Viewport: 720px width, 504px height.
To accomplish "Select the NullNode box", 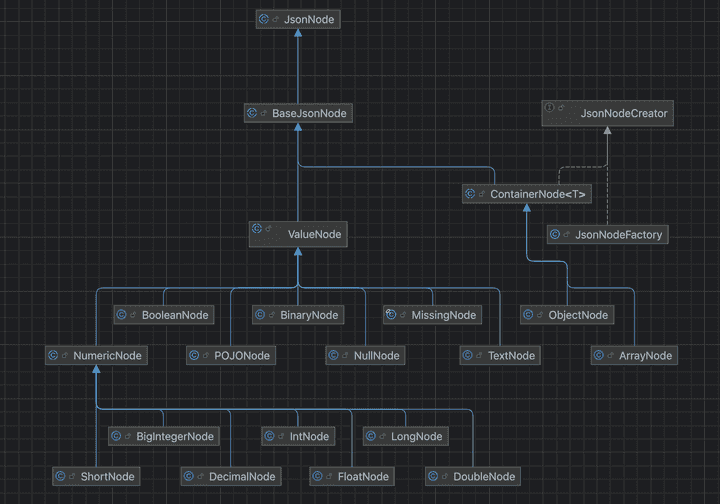I will 366,355.
